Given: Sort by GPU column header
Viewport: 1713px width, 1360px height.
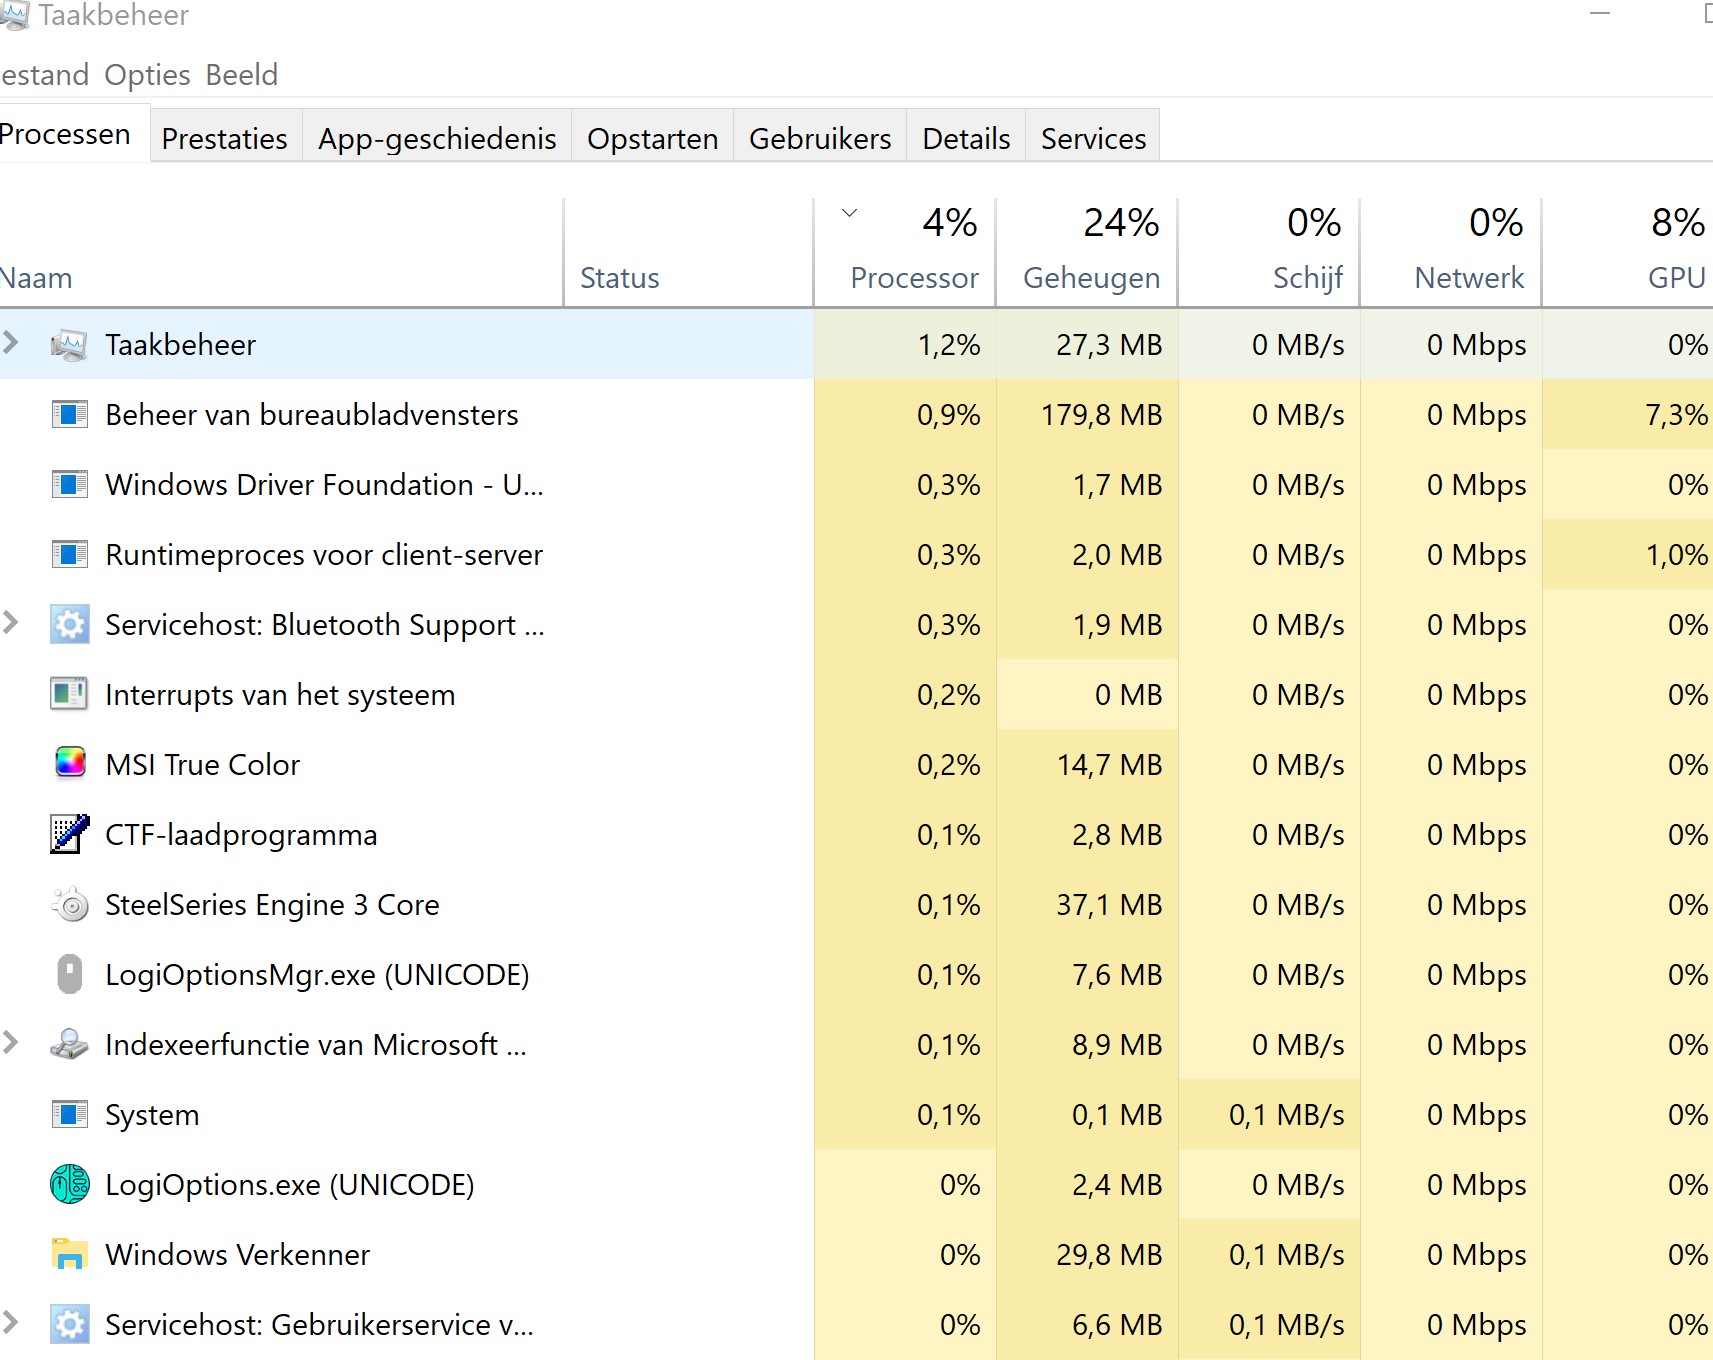Looking at the screenshot, I should (x=1628, y=252).
